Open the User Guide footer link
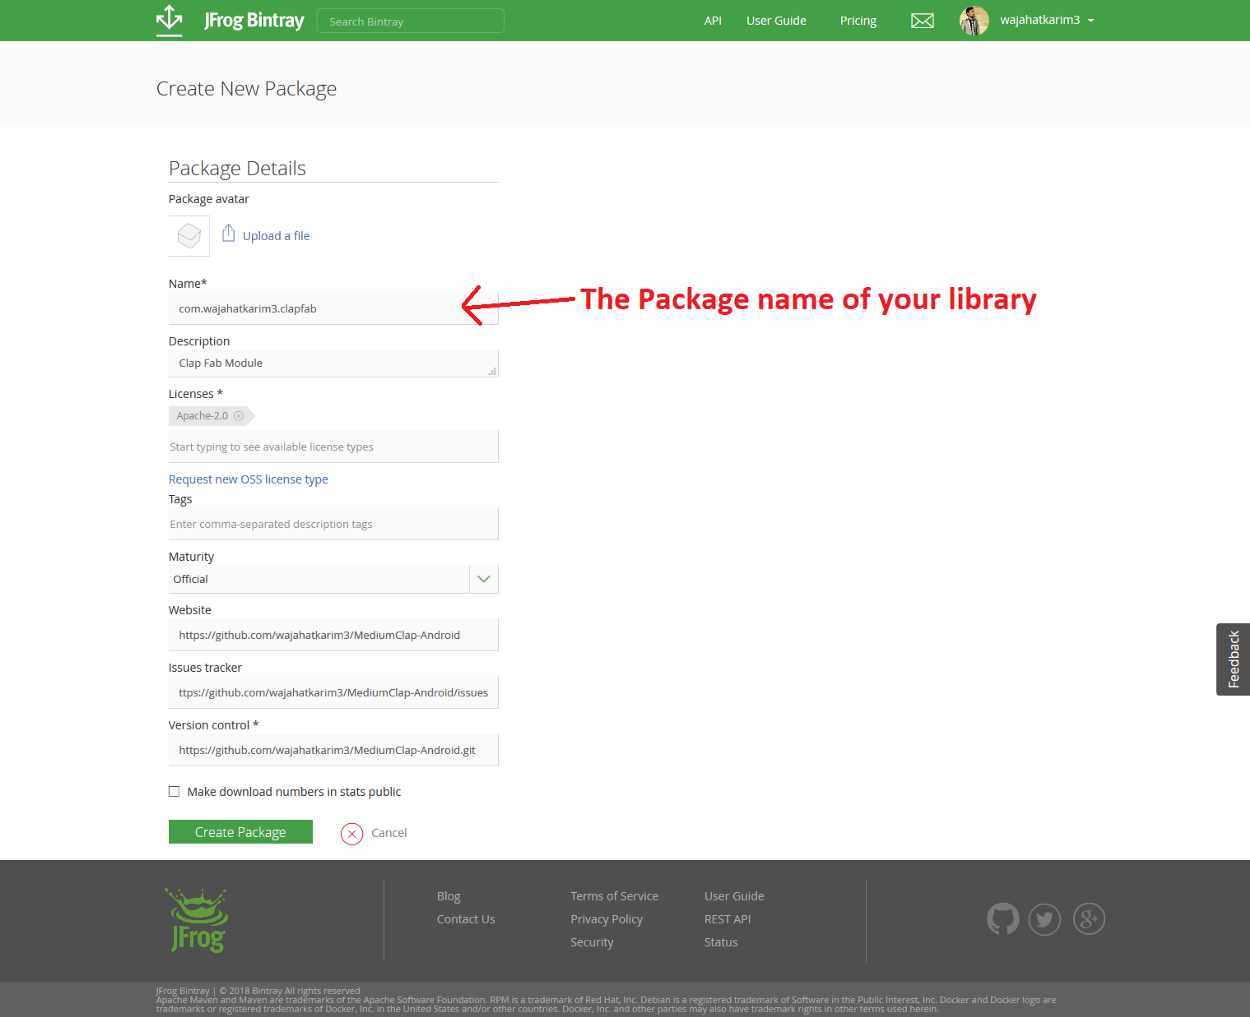Screen dimensions: 1250x1017 pos(734,896)
